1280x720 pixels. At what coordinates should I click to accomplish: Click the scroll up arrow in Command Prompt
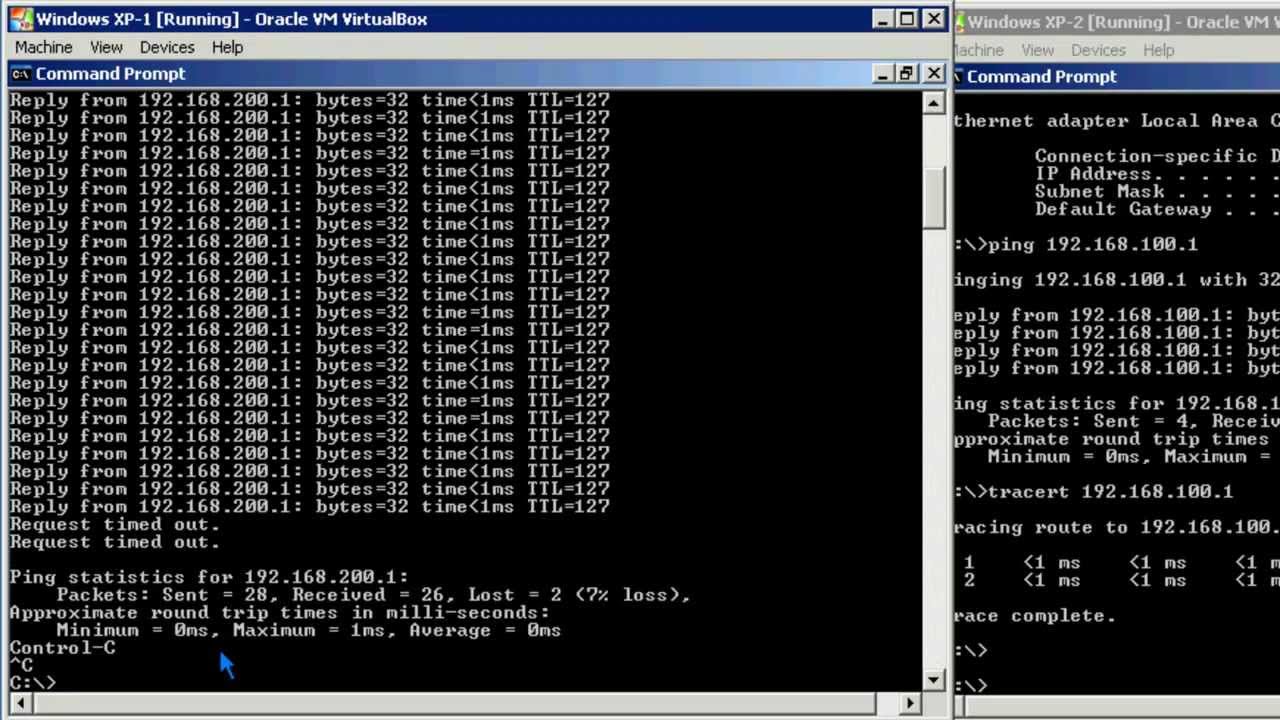[933, 103]
